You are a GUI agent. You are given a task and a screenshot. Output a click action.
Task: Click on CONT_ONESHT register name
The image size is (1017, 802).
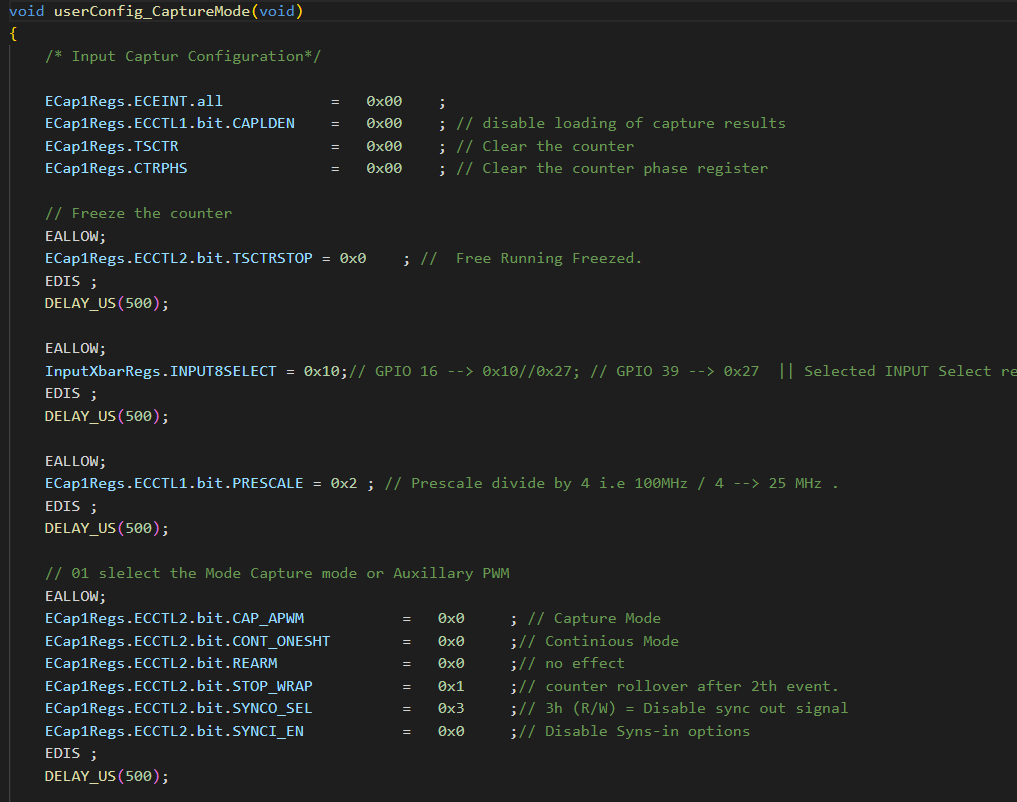187,641
